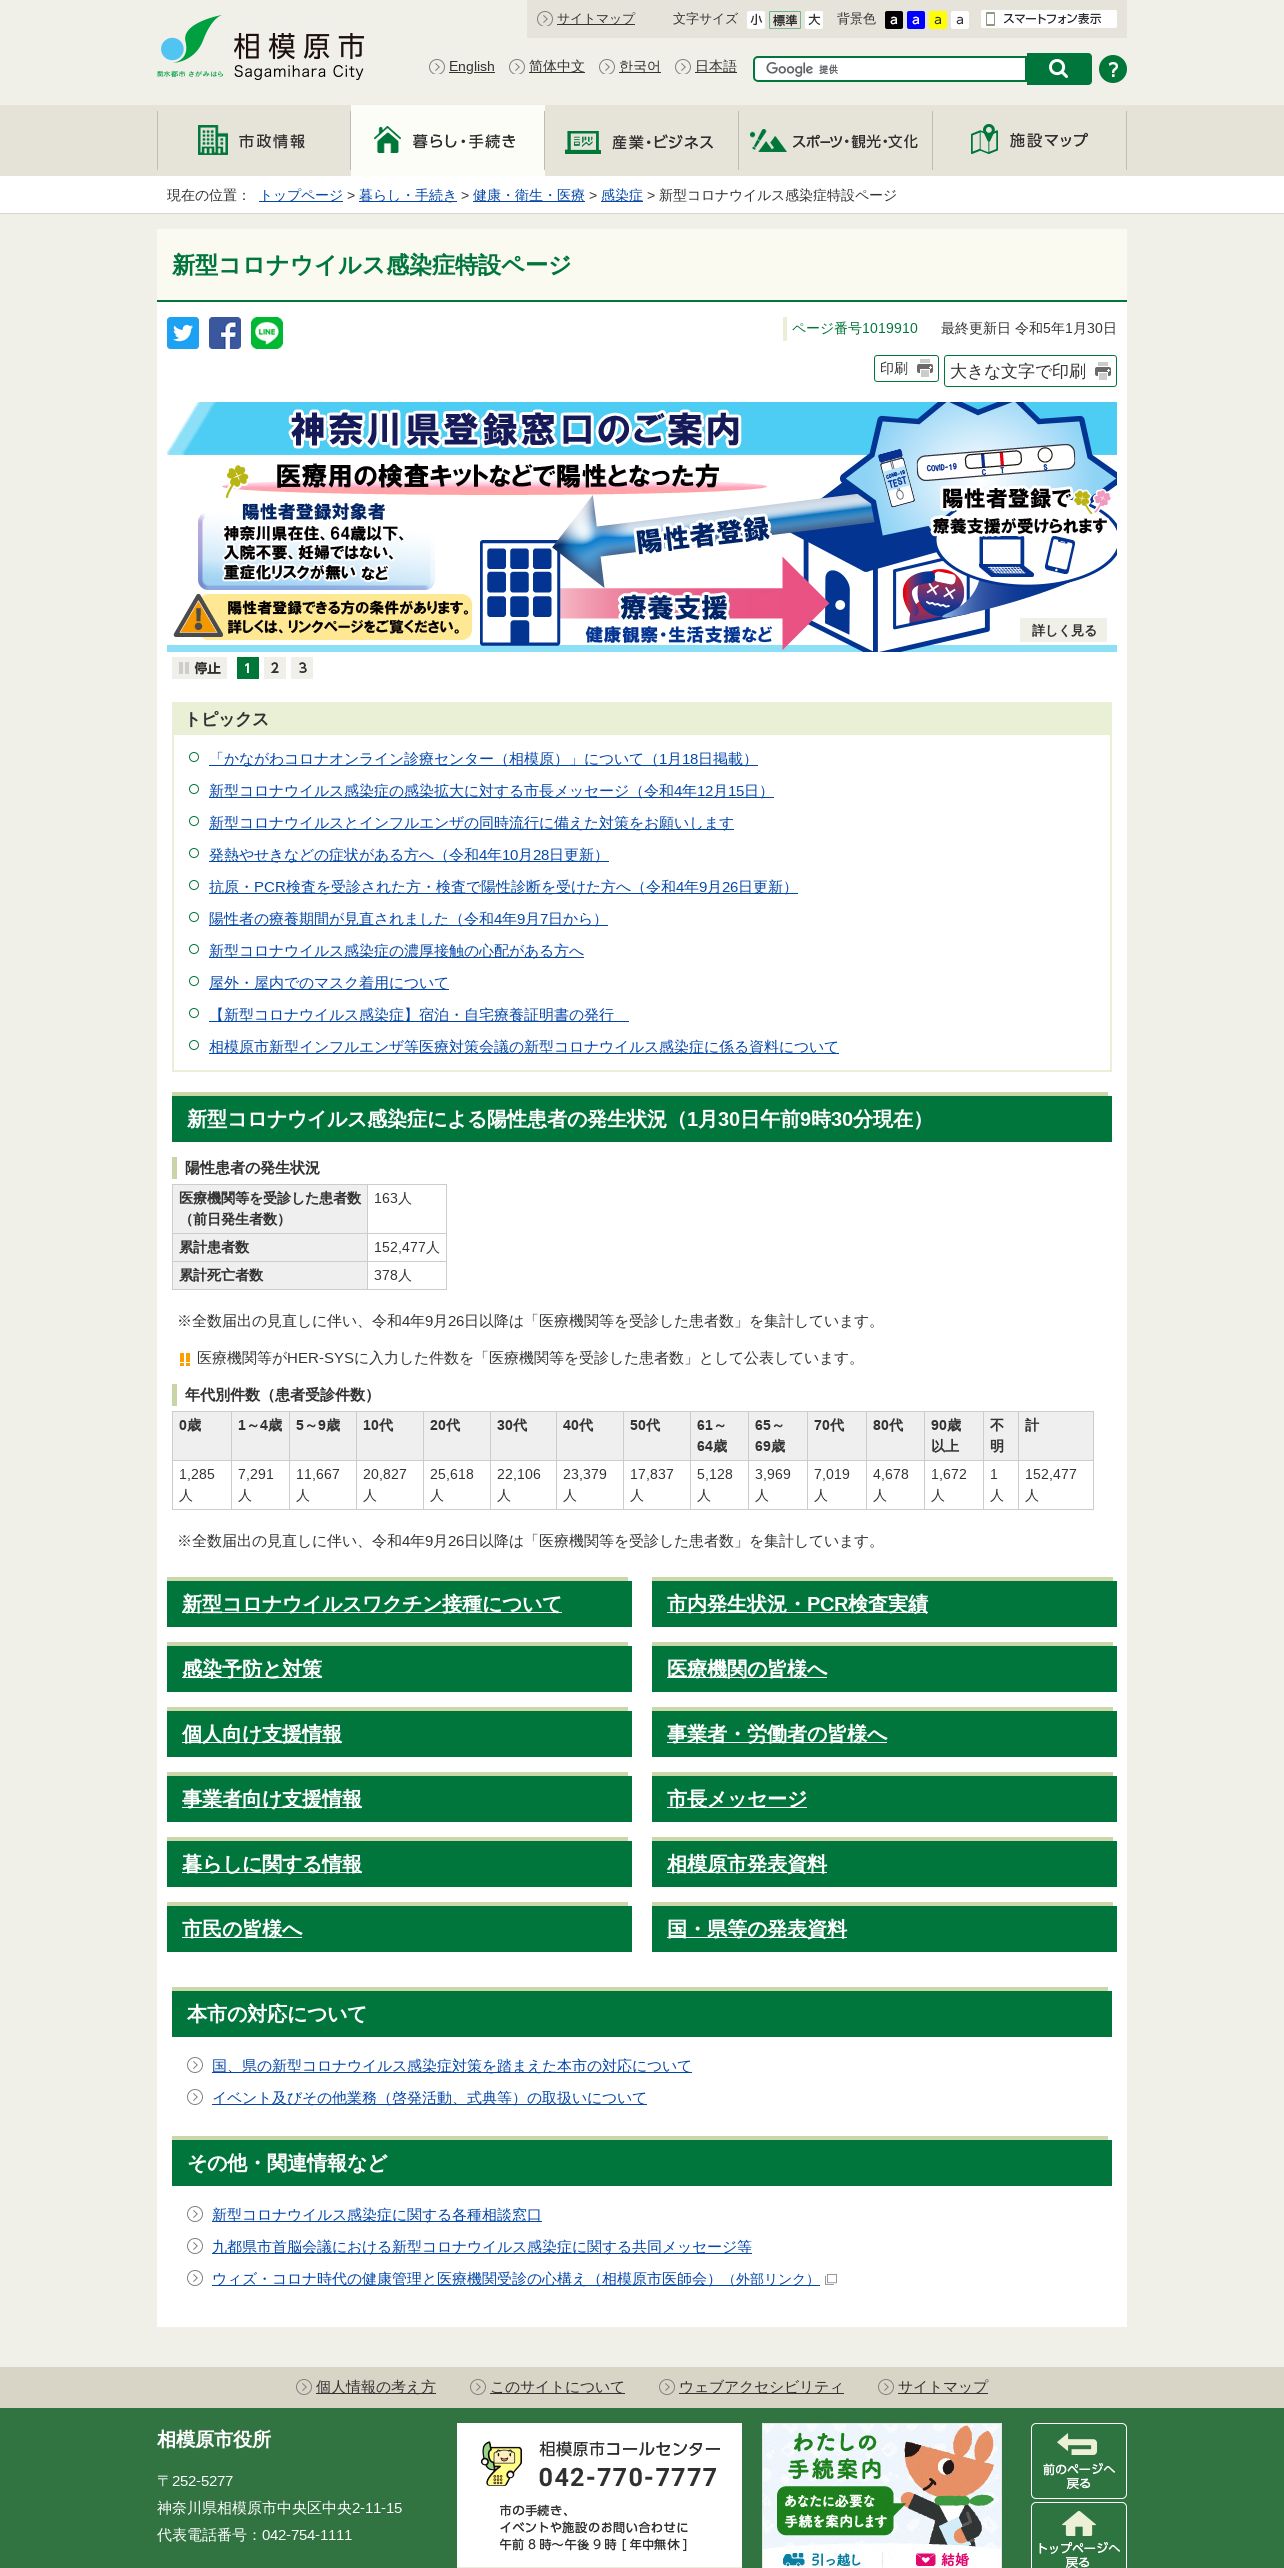
Task: Open 暮らしに関する情報 button
Action: pyautogui.click(x=399, y=1863)
